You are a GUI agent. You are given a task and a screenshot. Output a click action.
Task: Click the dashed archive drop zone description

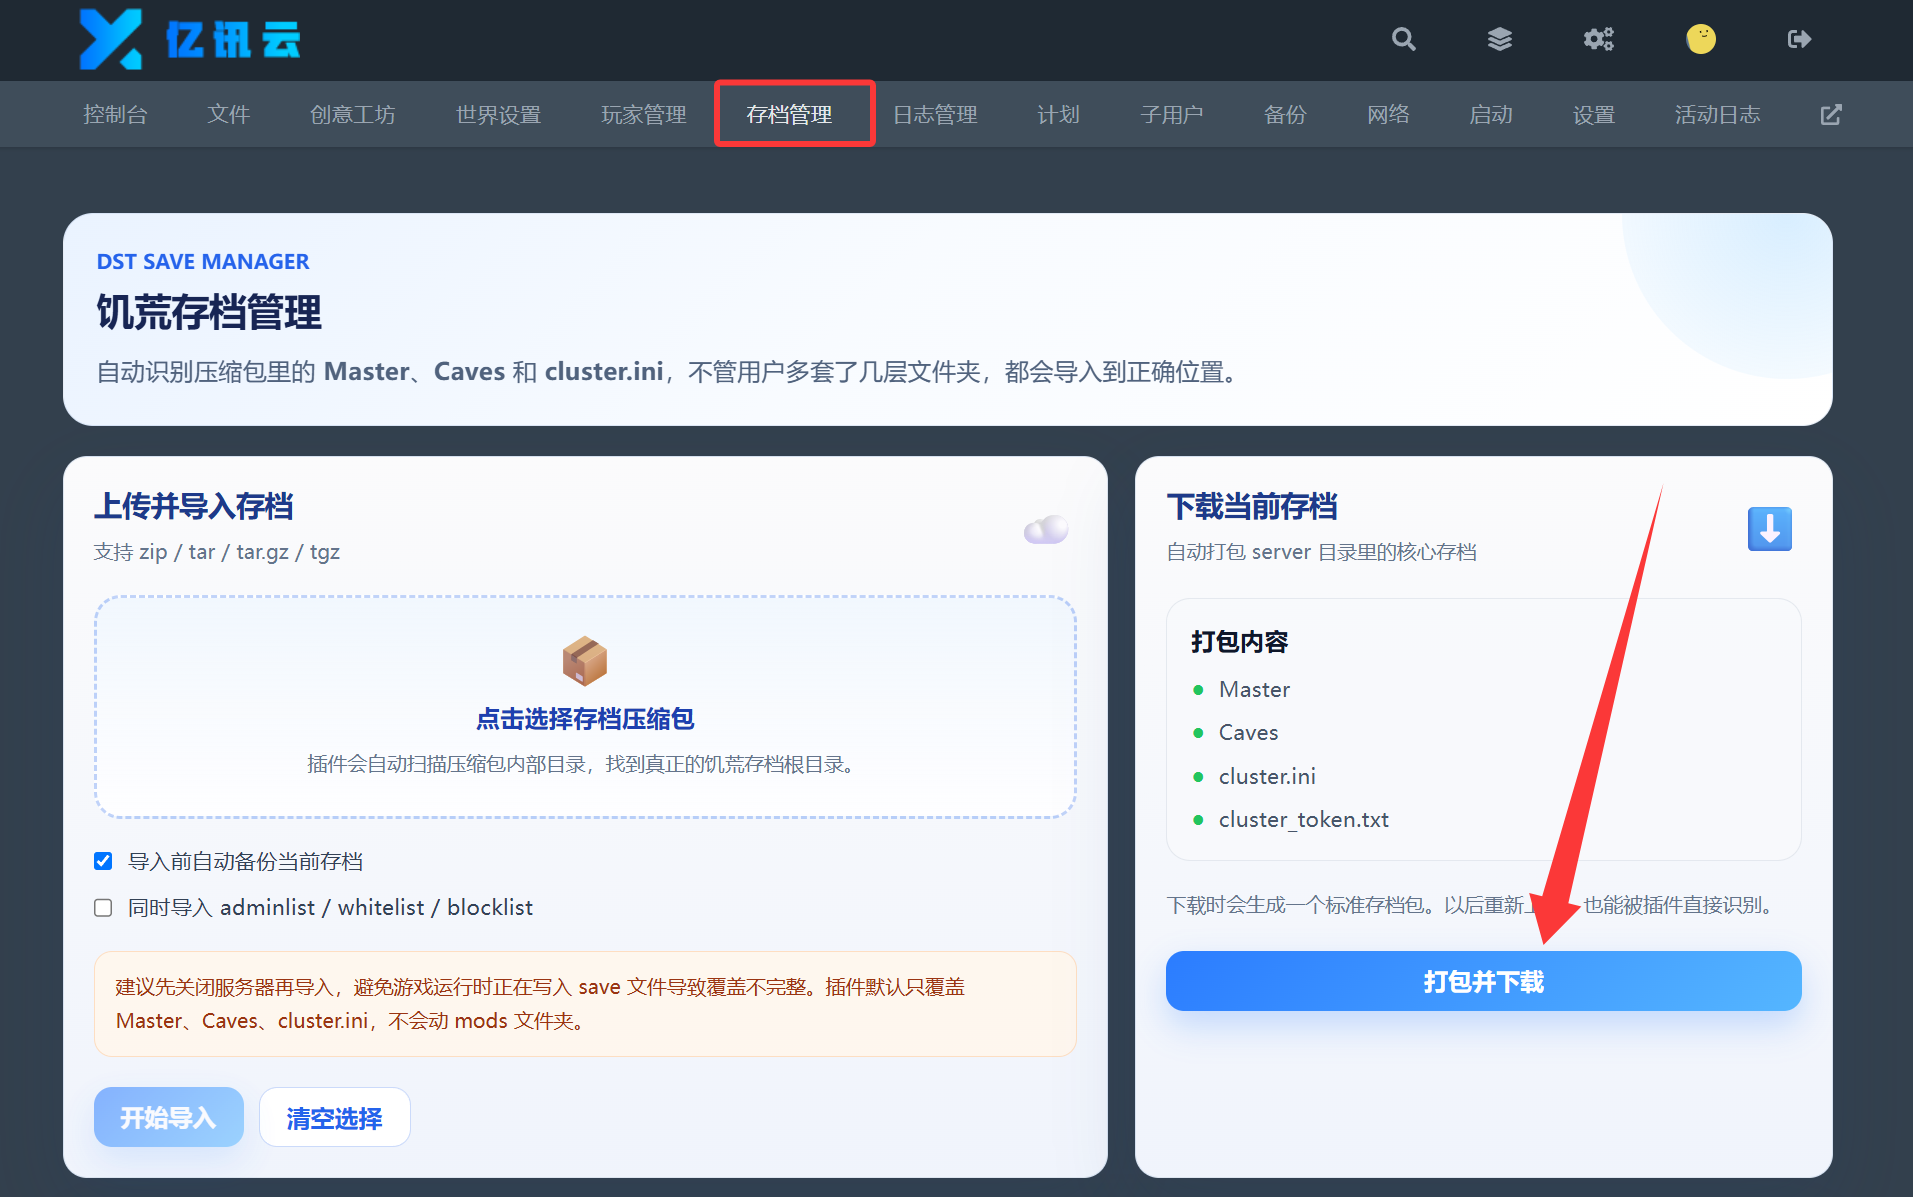[x=583, y=765]
